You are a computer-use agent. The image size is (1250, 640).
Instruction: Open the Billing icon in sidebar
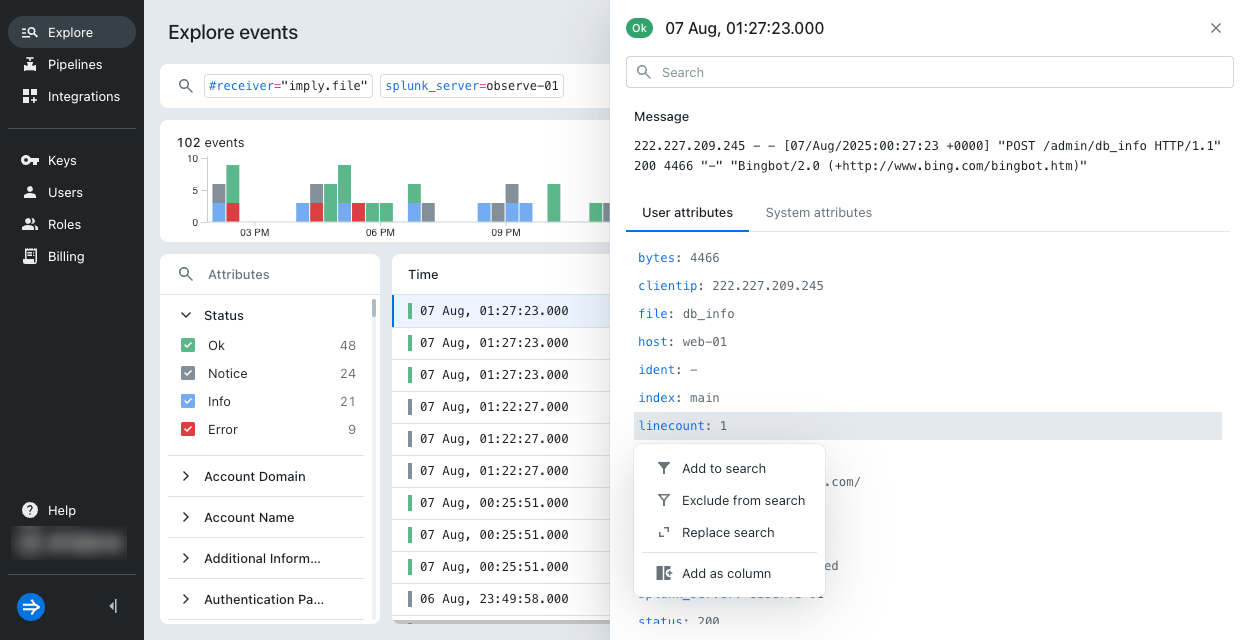point(29,257)
